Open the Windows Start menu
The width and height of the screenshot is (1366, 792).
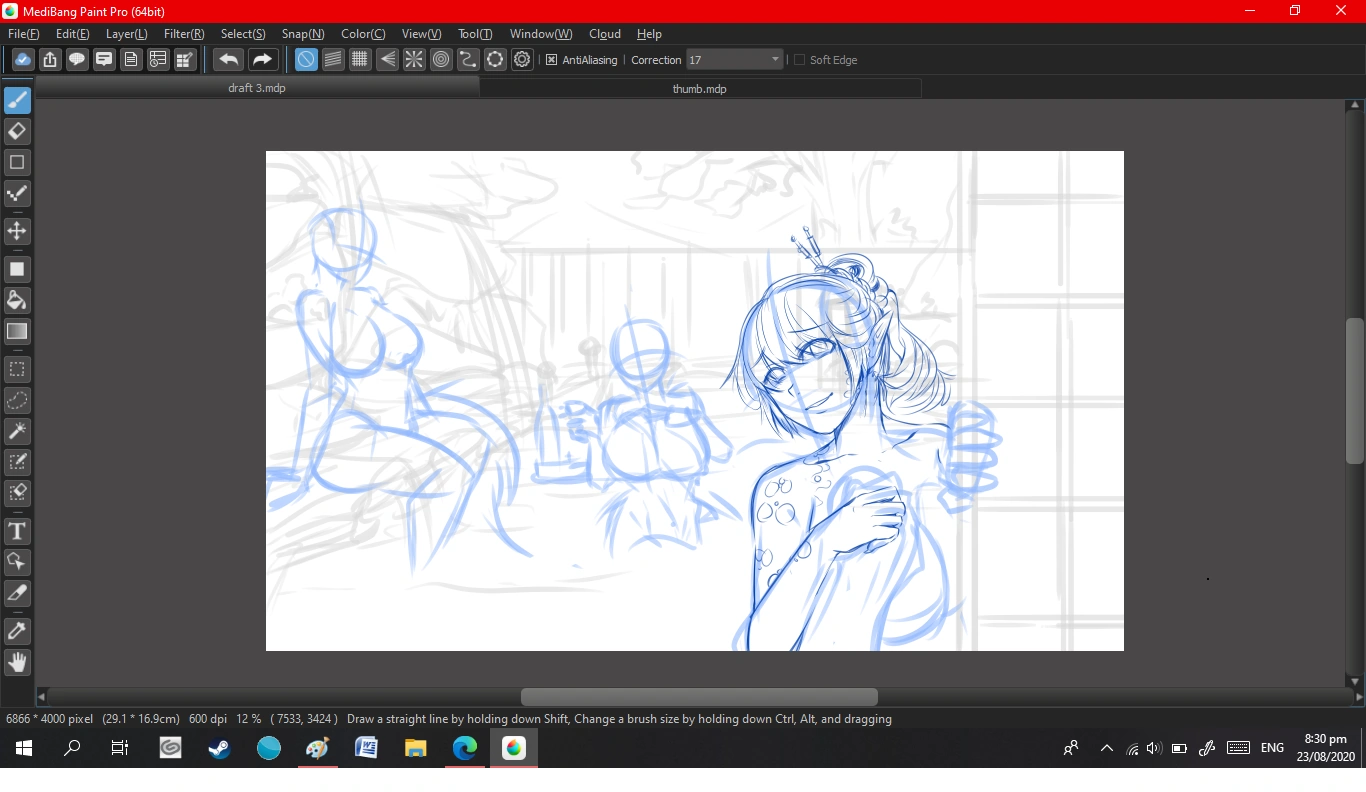tap(24, 748)
